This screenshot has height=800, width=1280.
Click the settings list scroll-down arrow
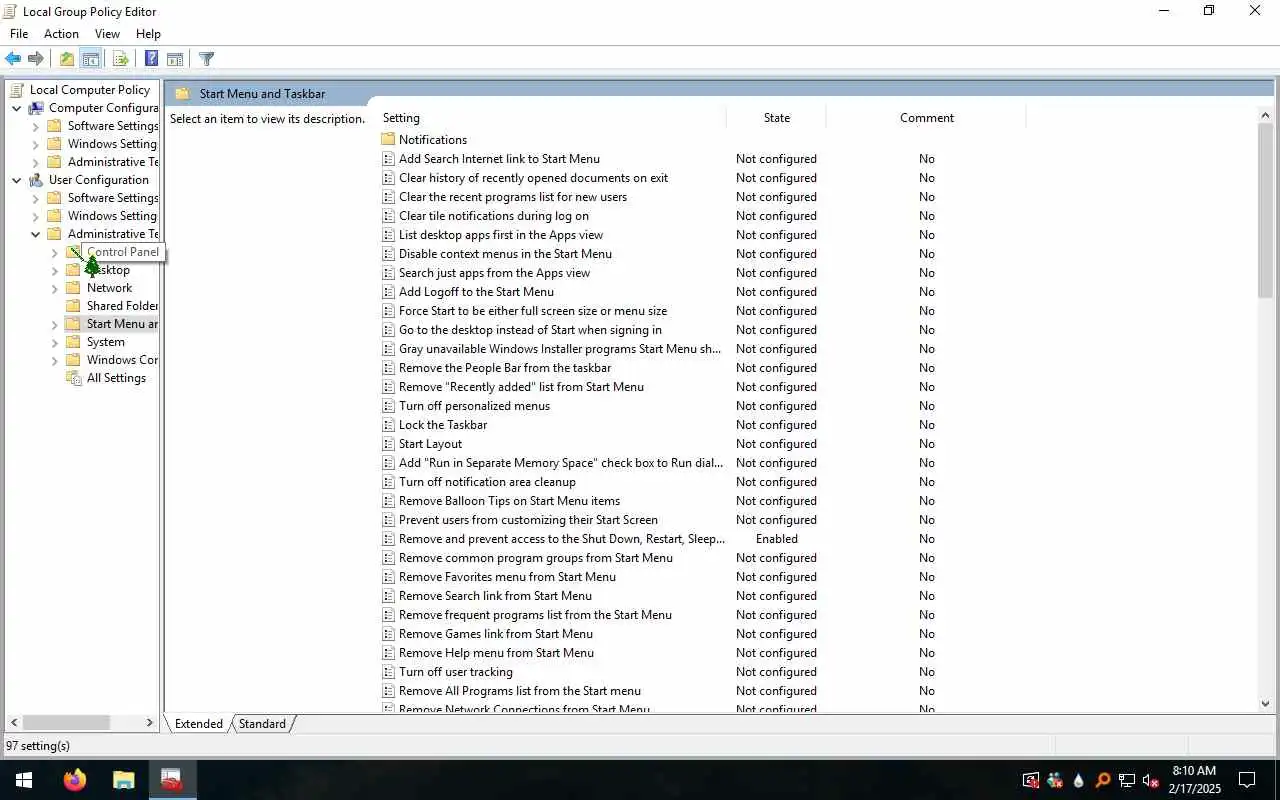click(x=1265, y=704)
